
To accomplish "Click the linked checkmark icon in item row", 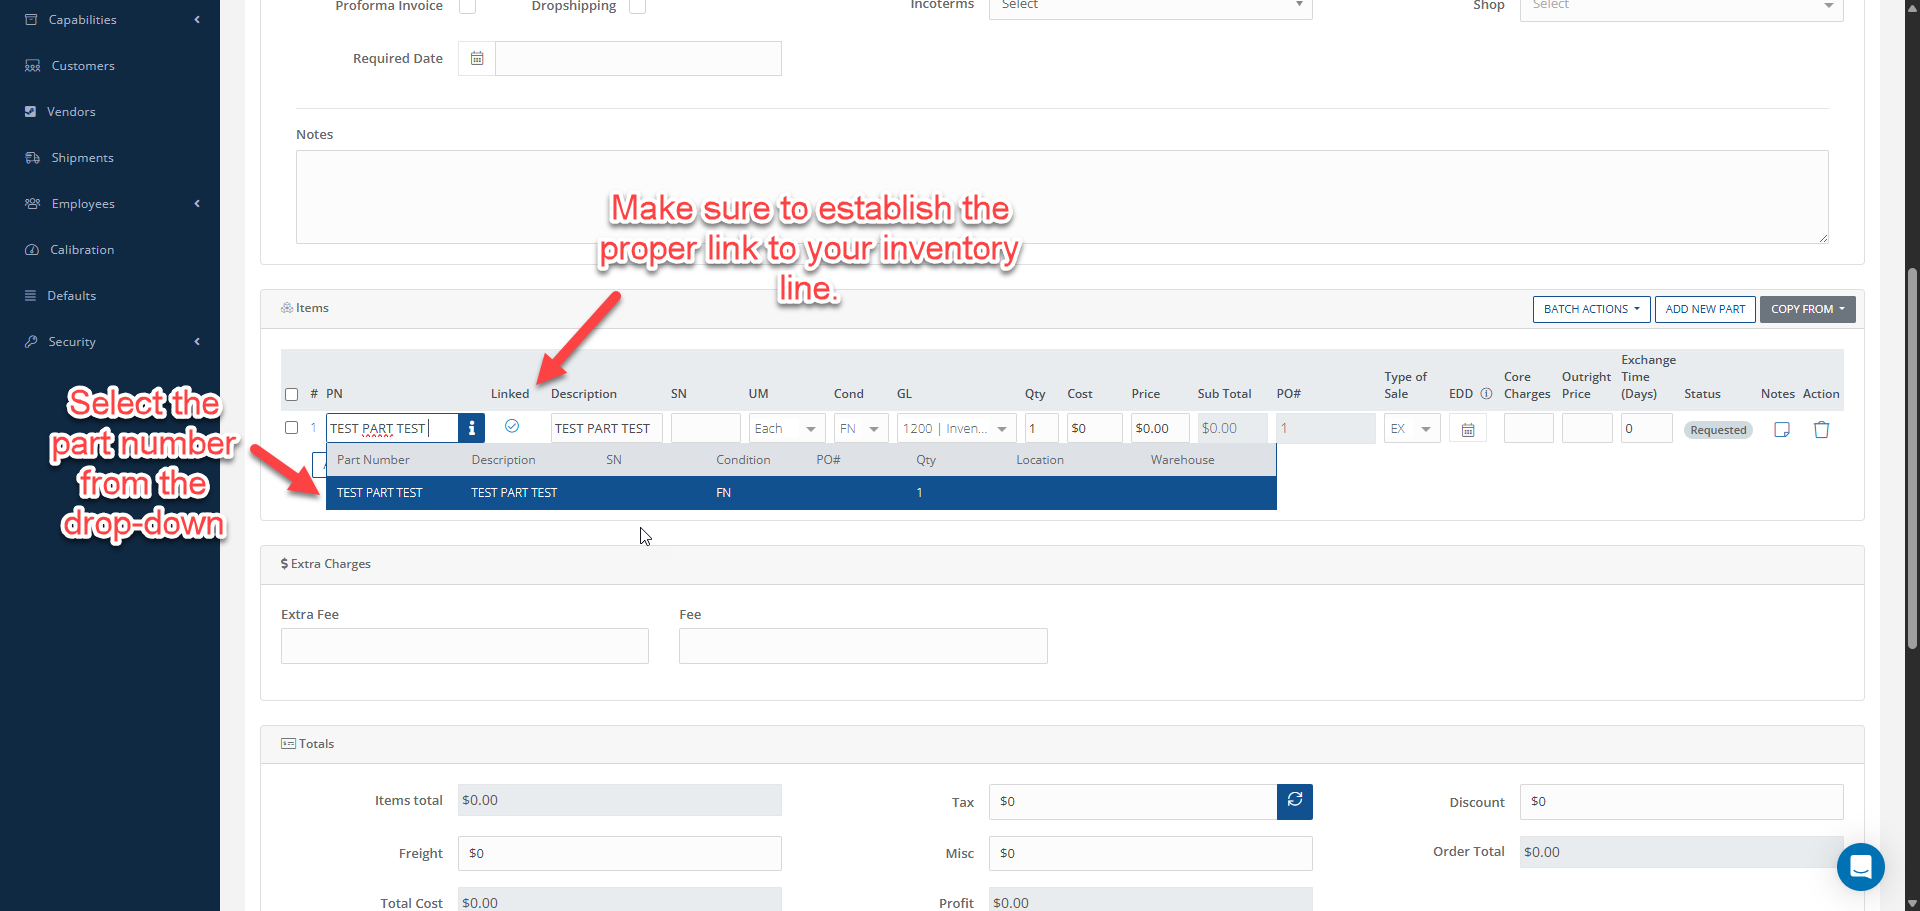I will click(x=512, y=426).
